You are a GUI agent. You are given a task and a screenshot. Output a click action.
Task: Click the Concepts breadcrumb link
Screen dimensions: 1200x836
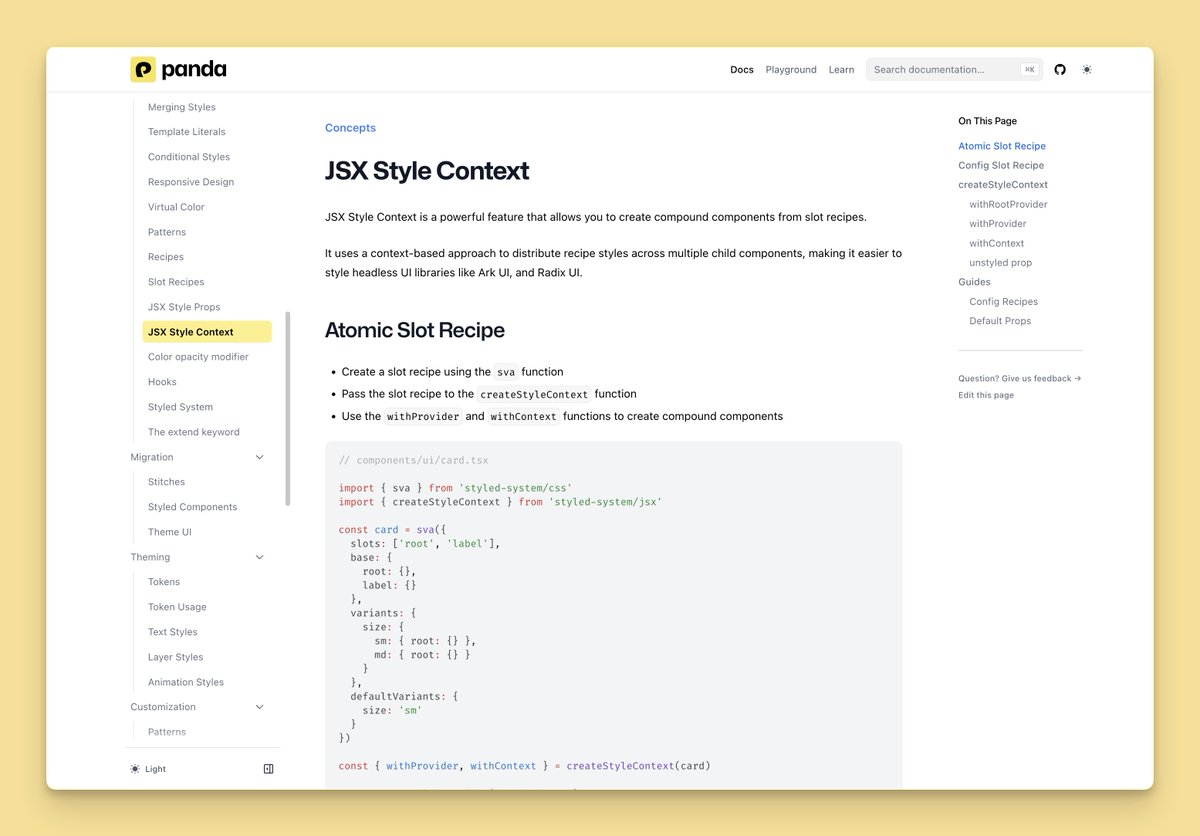click(x=350, y=128)
